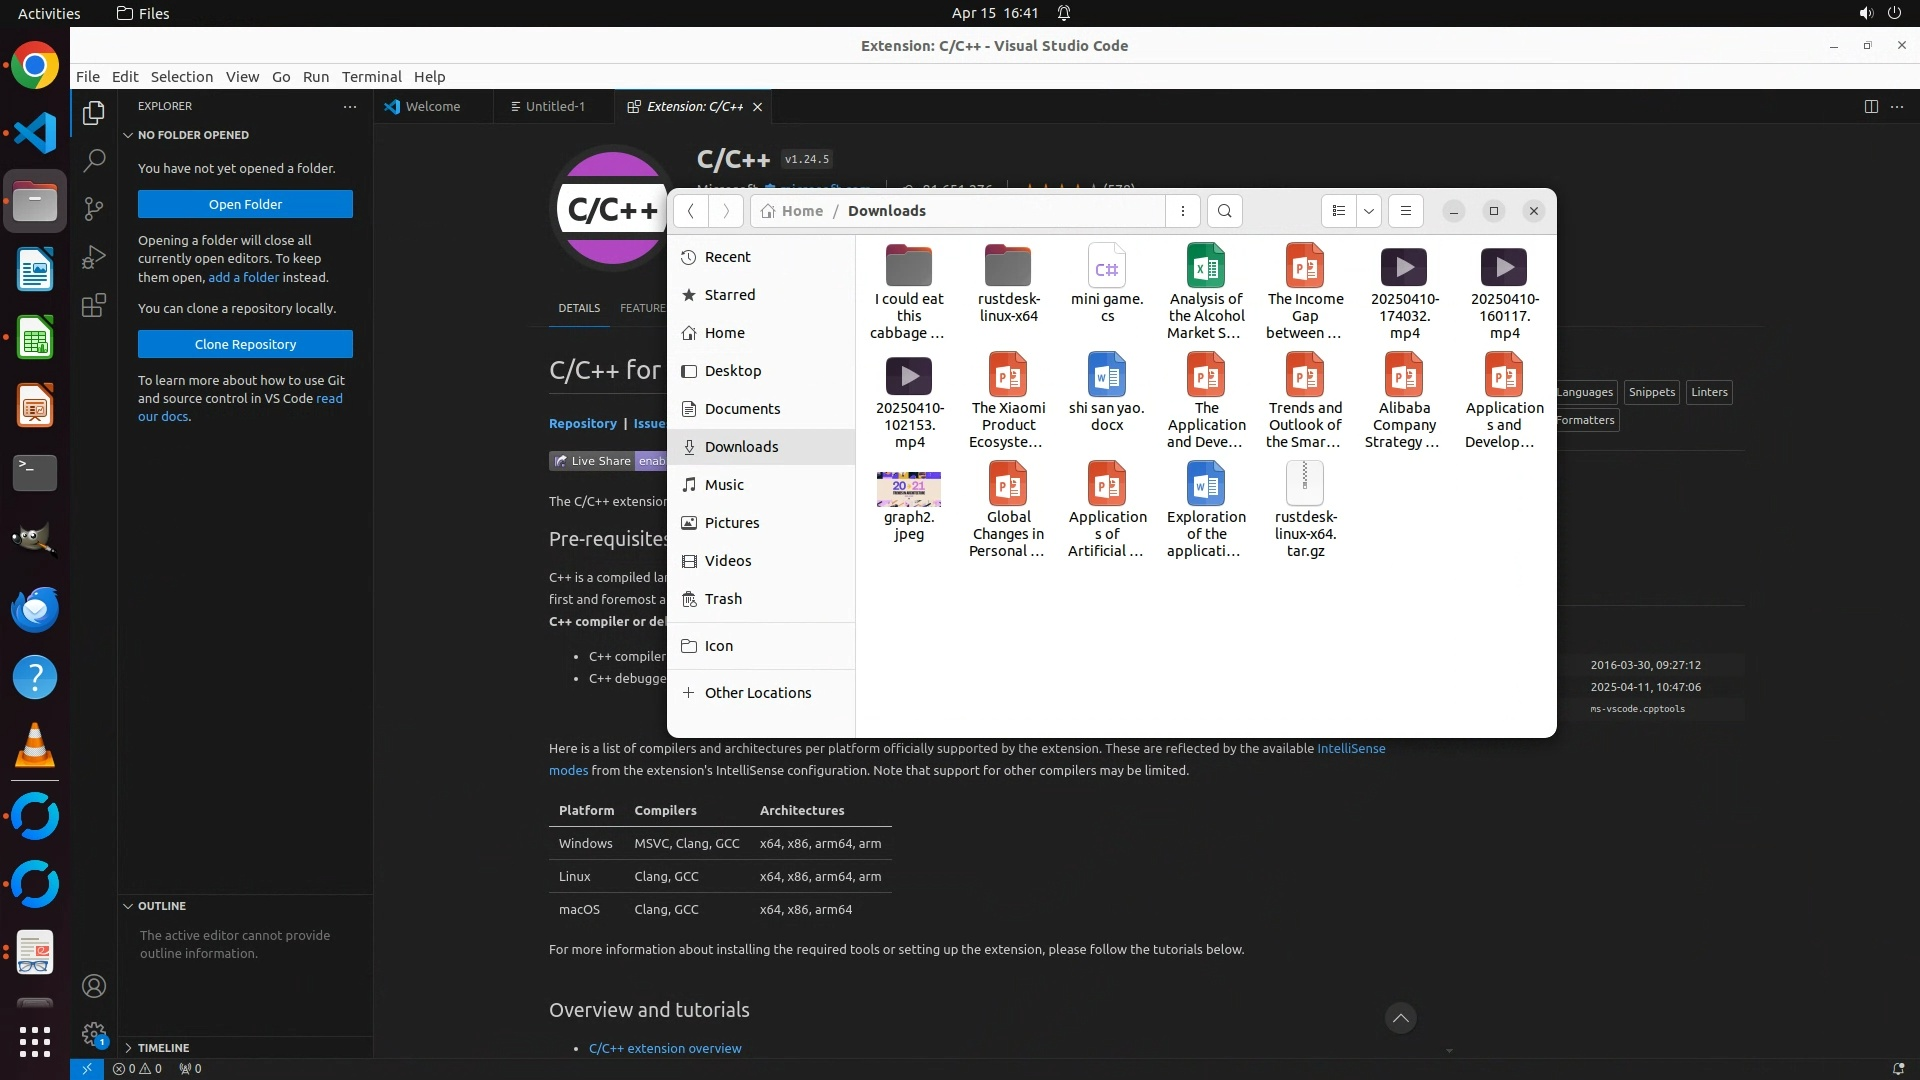This screenshot has width=1920, height=1080.
Task: Open the Extensions view icon
Action: (93, 305)
